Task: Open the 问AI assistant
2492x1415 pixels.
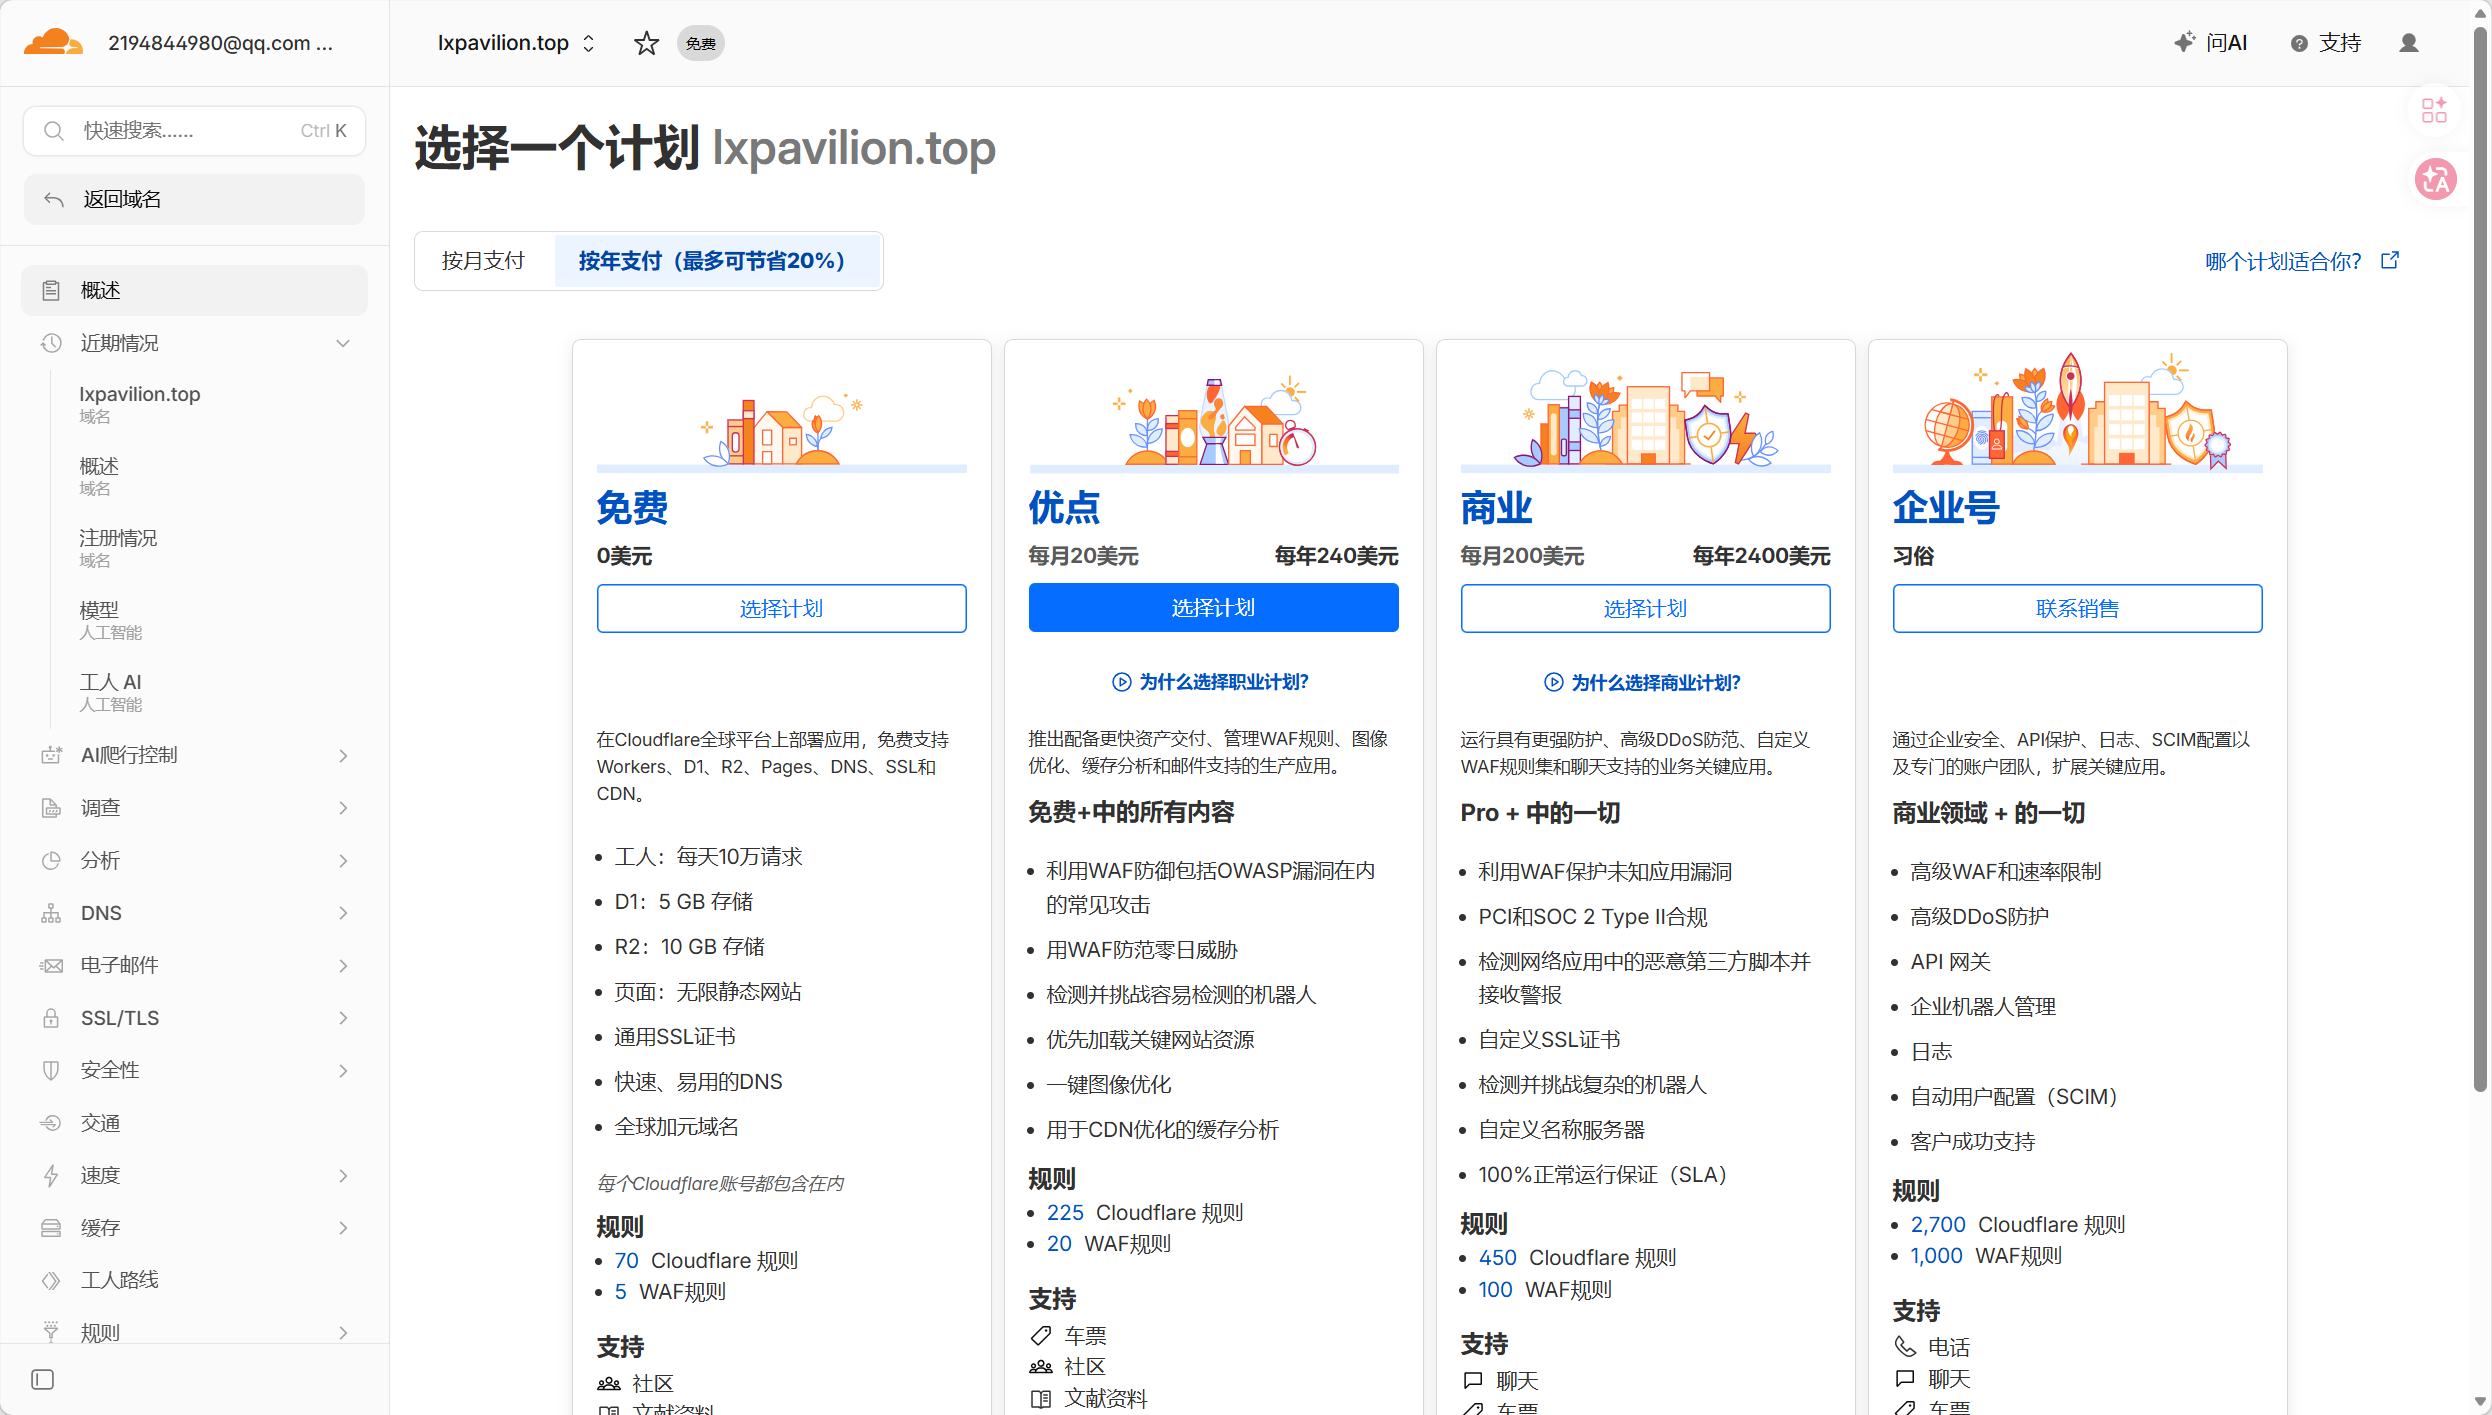Action: 2210,43
